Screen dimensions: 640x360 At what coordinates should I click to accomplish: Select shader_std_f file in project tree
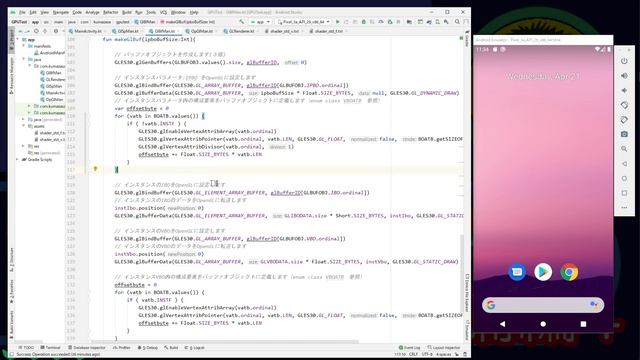point(49,133)
